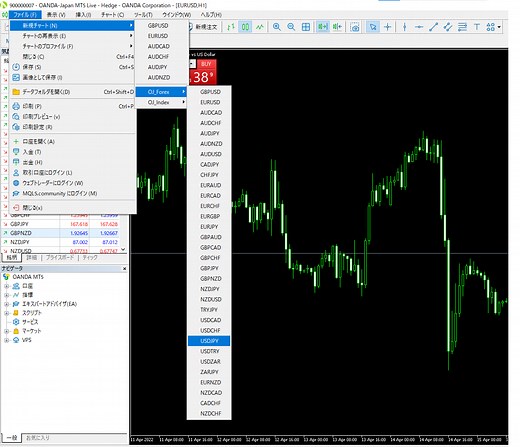The width and height of the screenshot is (520, 447).
Task: Open the ツール(T) menu
Action: pos(143,15)
